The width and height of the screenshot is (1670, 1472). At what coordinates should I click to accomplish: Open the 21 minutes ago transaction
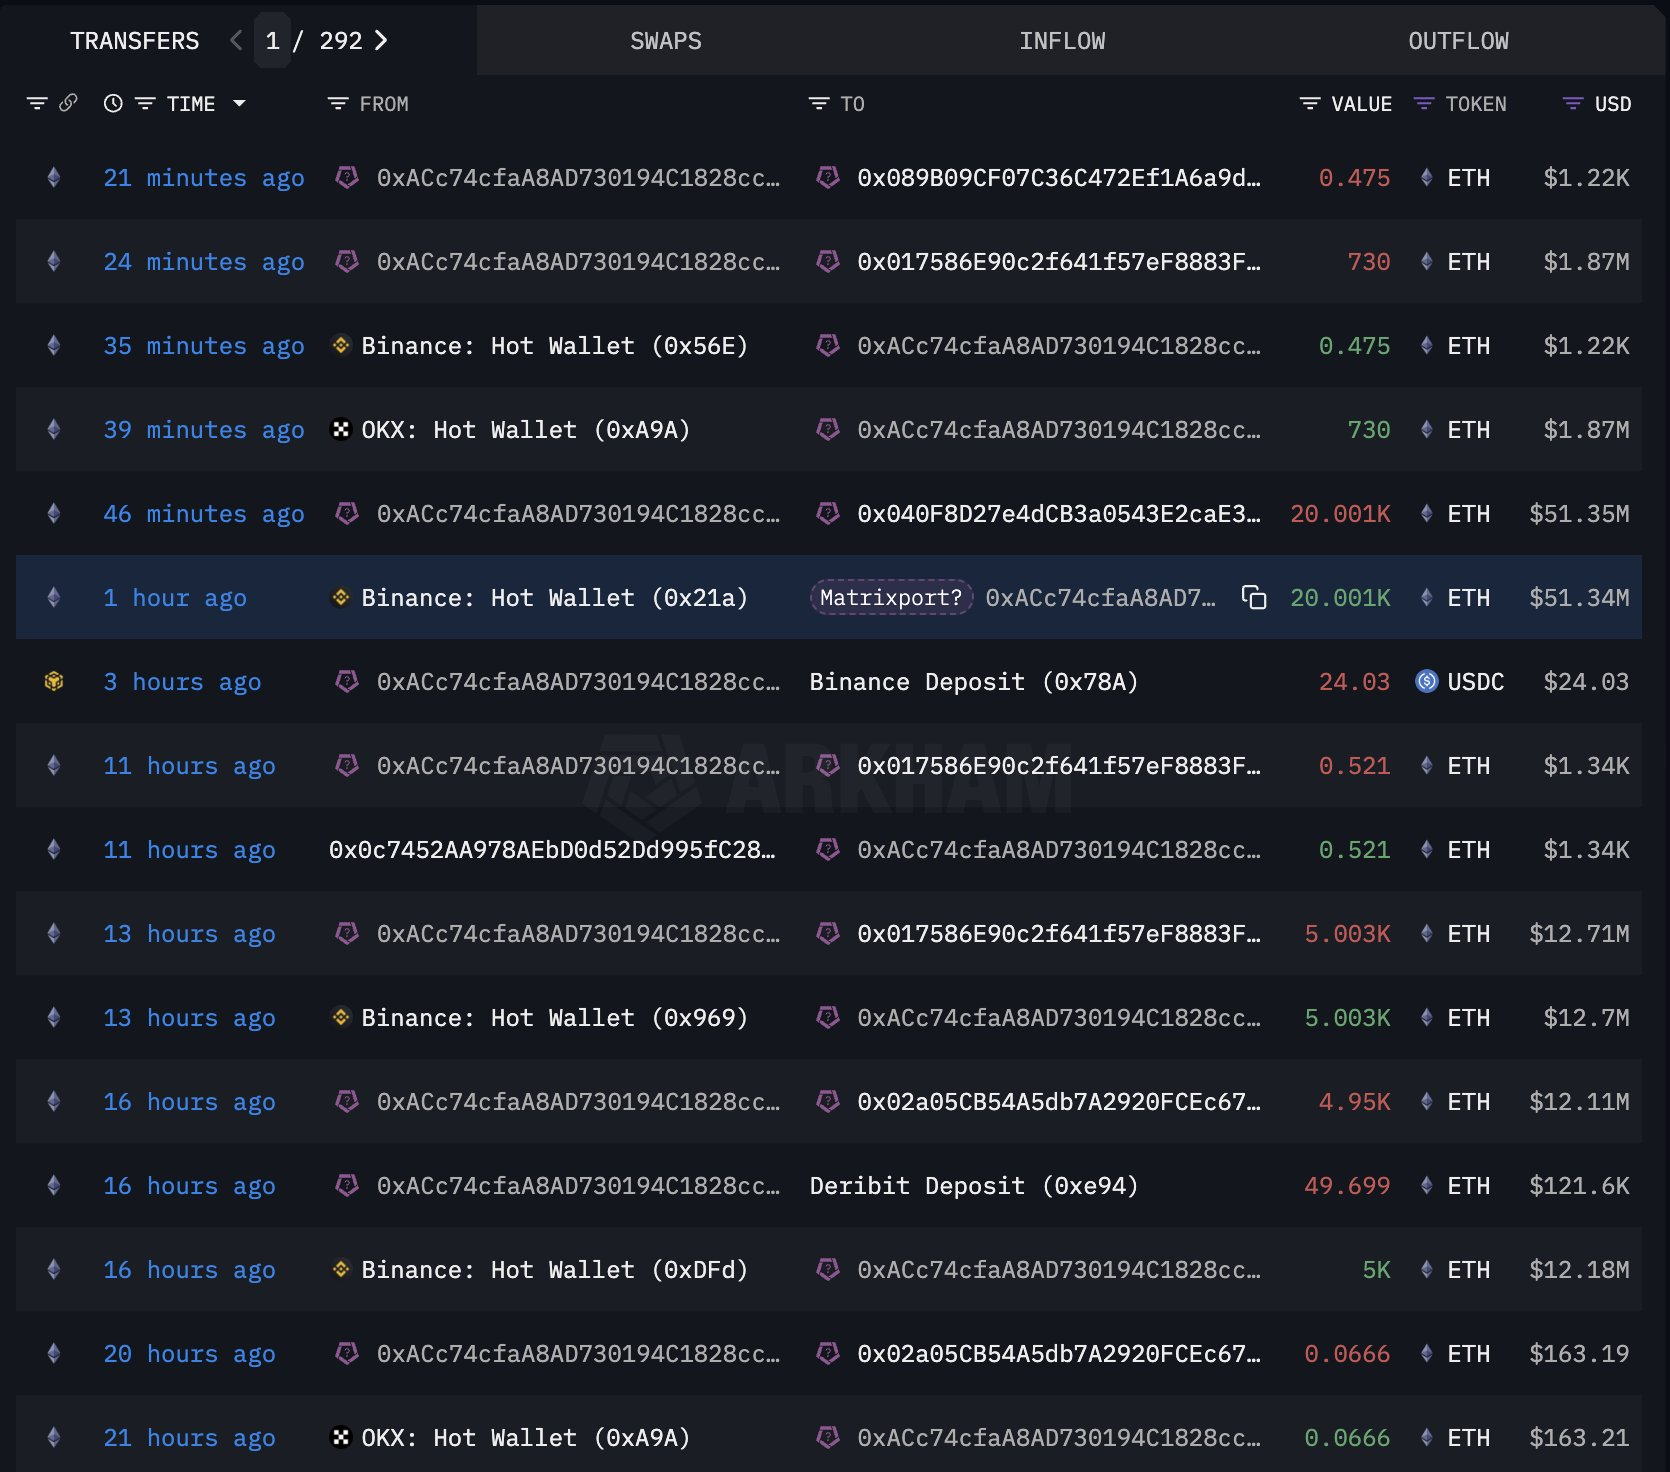click(204, 178)
